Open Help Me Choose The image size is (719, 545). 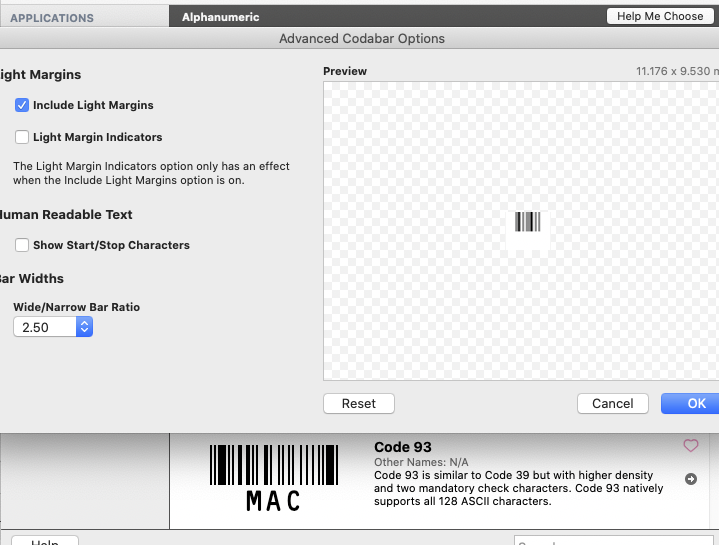(660, 16)
